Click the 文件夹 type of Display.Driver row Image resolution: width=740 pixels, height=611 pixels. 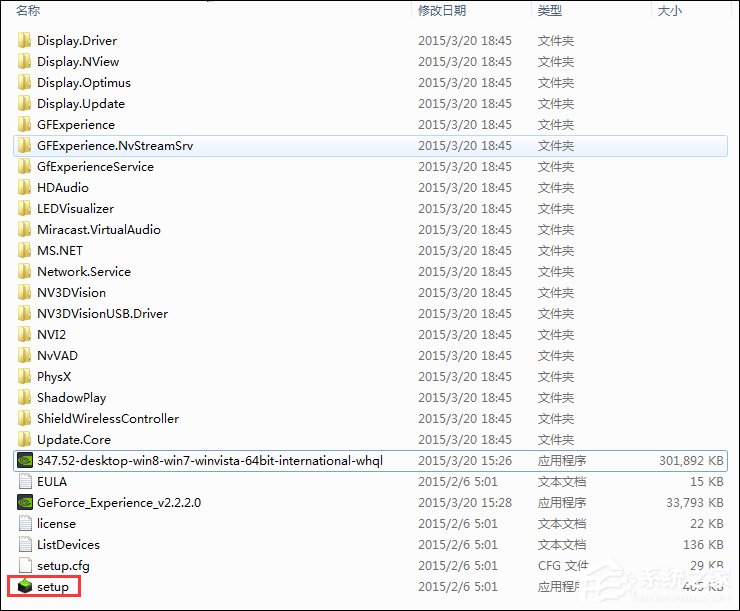[555, 41]
